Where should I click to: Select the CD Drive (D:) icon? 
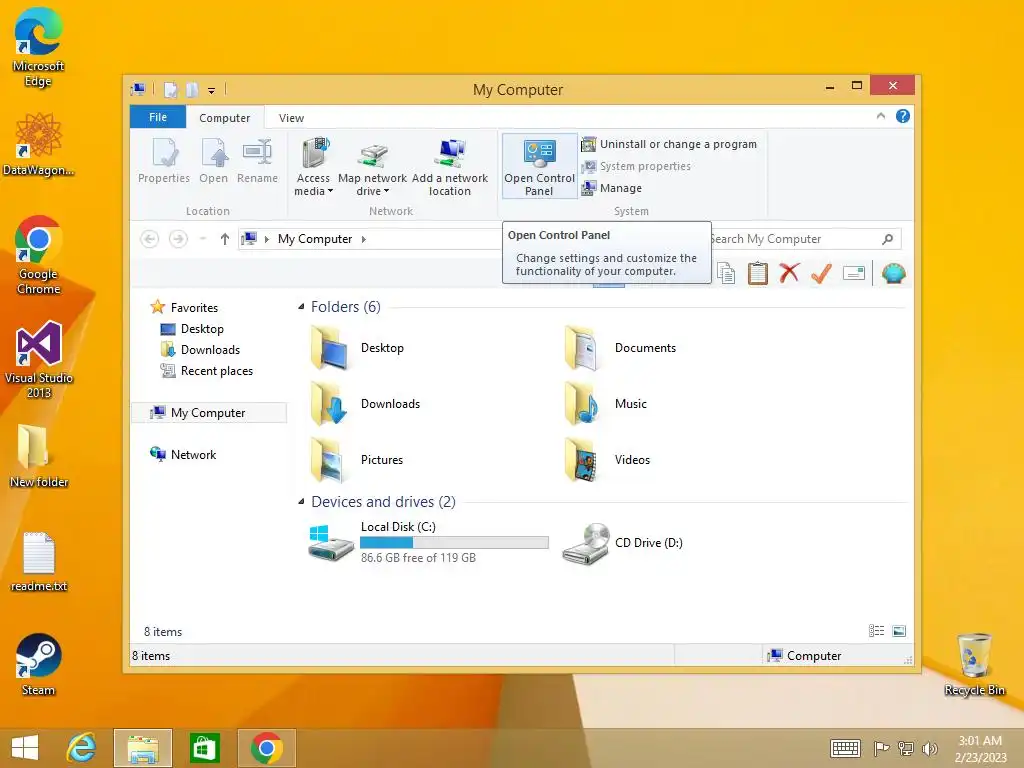pyautogui.click(x=586, y=543)
